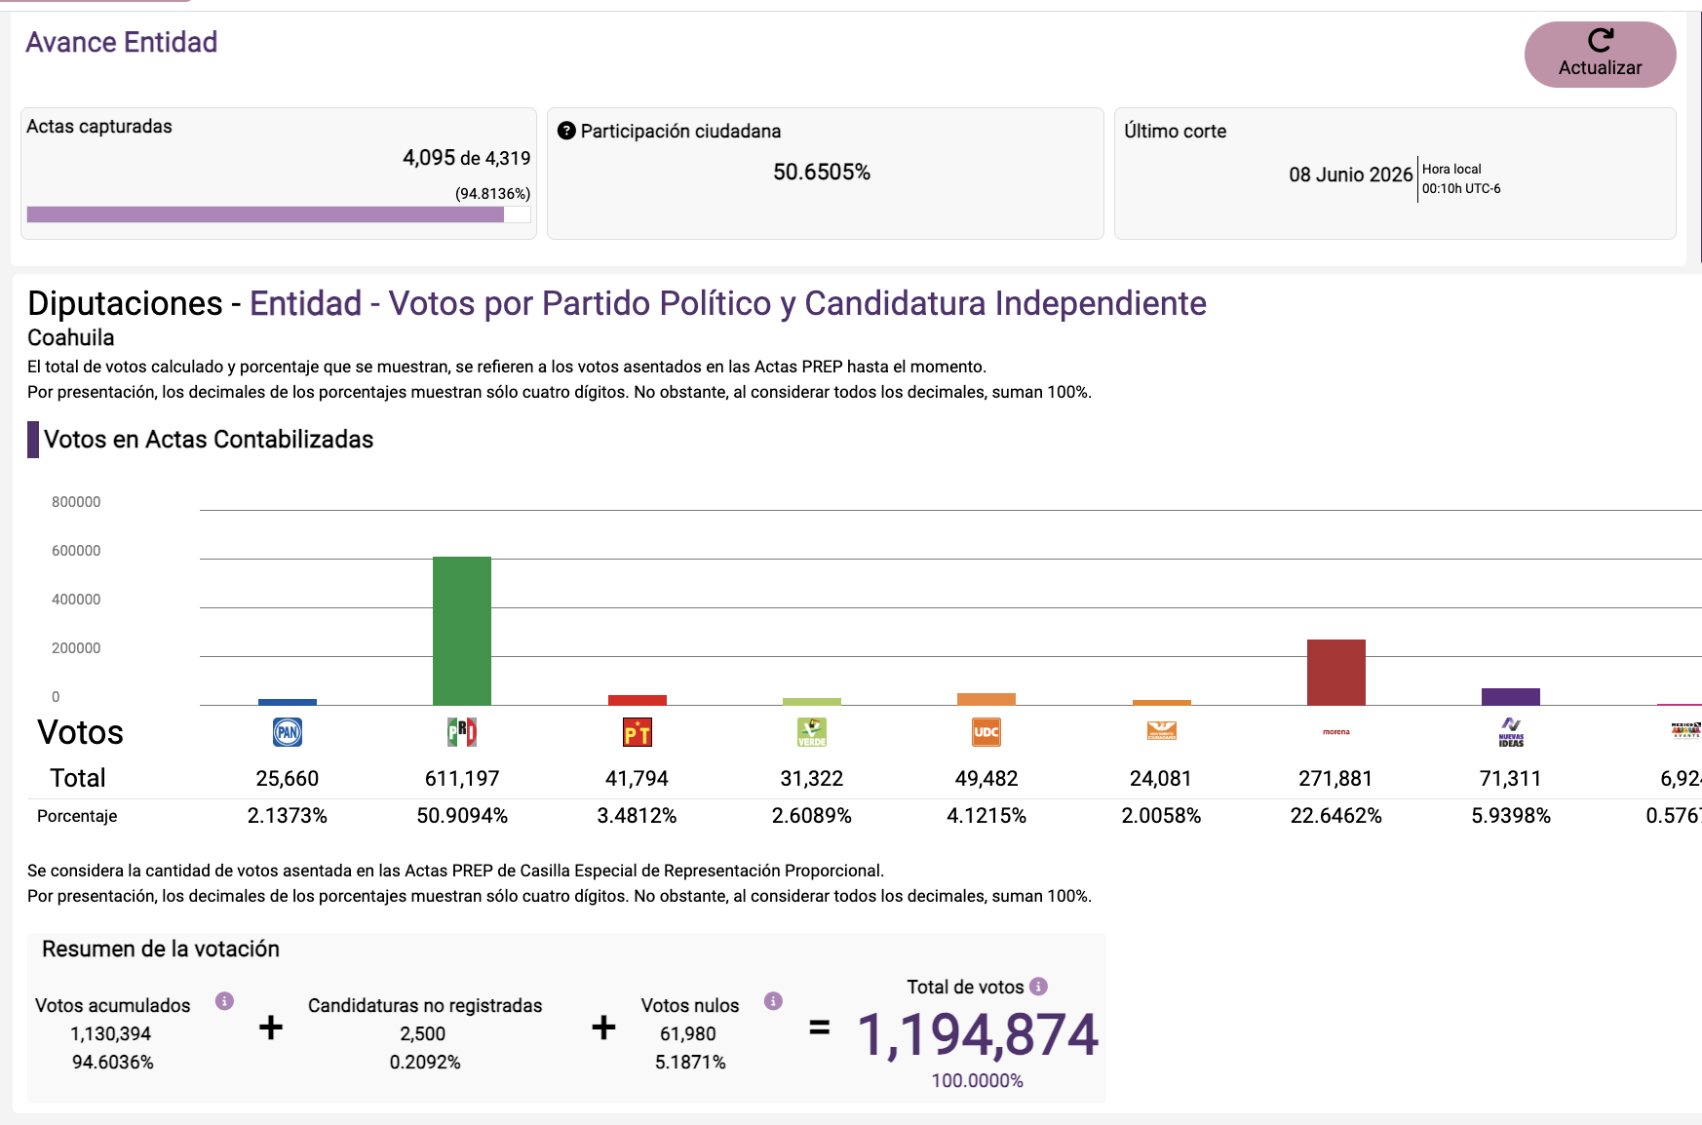Click the light green Verde bar
This screenshot has width=1702, height=1125.
point(812,702)
